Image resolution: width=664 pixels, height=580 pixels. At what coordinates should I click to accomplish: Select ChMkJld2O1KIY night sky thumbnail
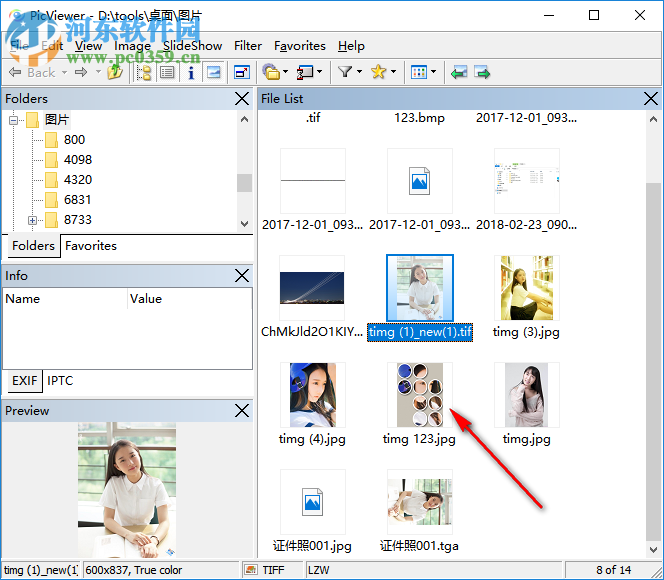coord(312,288)
